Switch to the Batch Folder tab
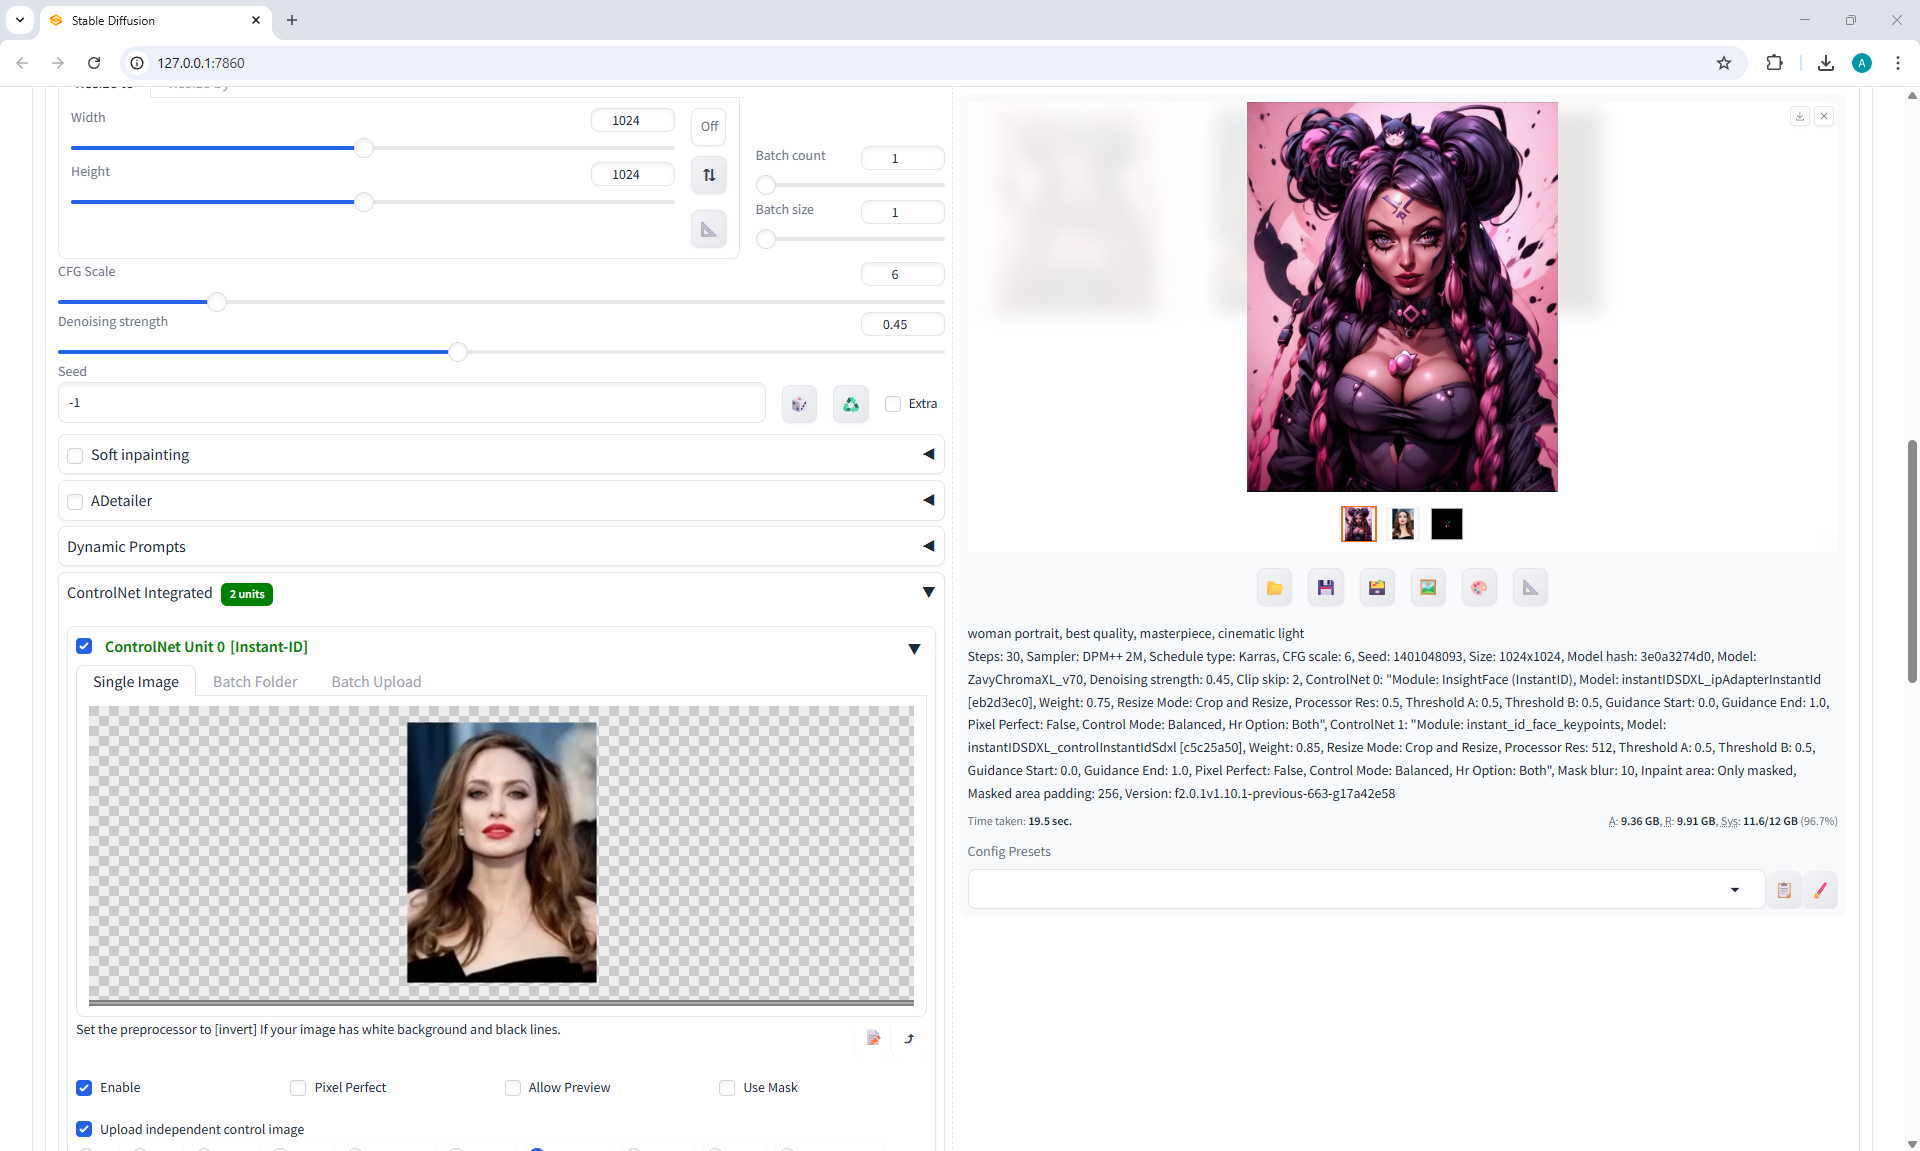Screen dimensions: 1920x1151 [255, 681]
